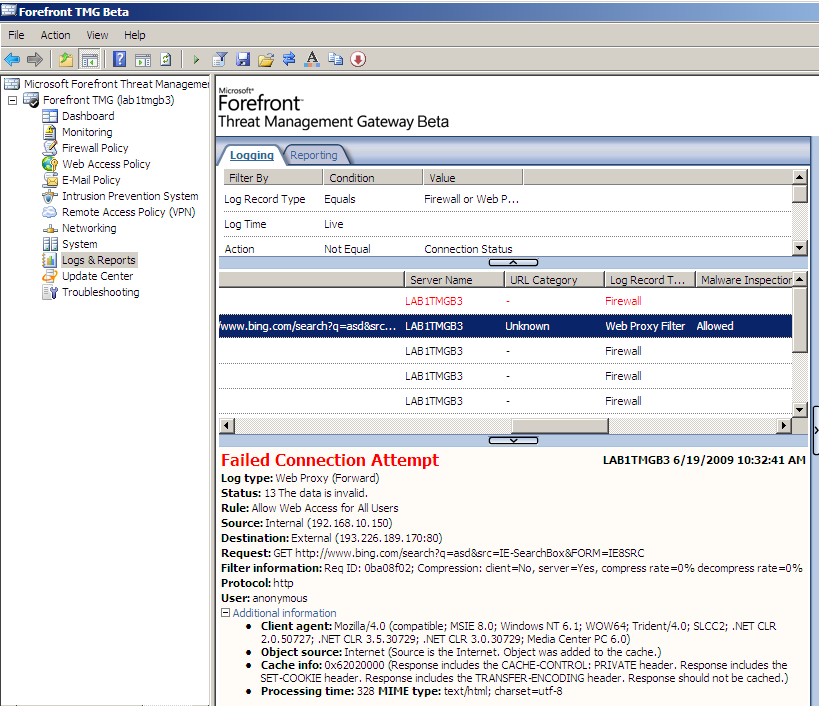This screenshot has height=706, width=819.
Task: Load filter definitions with open-folder icon
Action: (x=266, y=60)
